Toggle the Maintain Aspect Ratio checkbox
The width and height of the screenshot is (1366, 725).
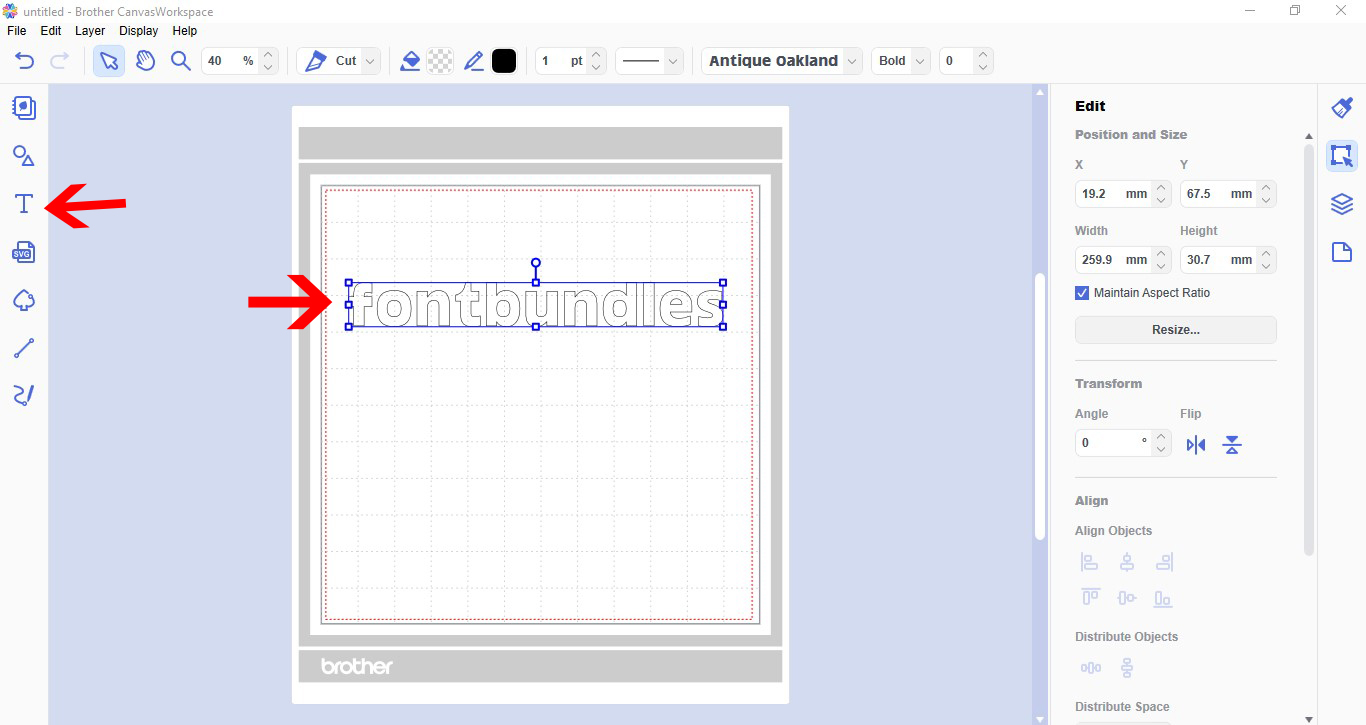[x=1082, y=293]
